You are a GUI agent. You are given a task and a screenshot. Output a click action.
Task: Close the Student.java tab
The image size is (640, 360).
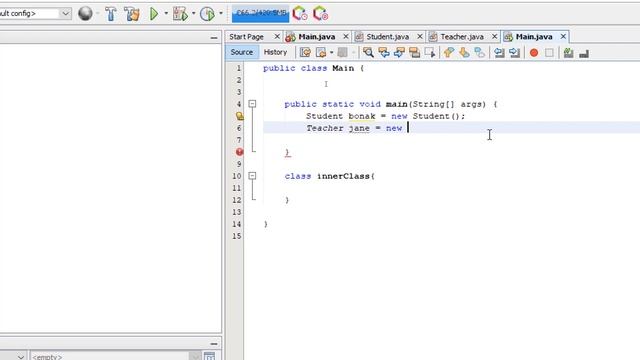420,37
